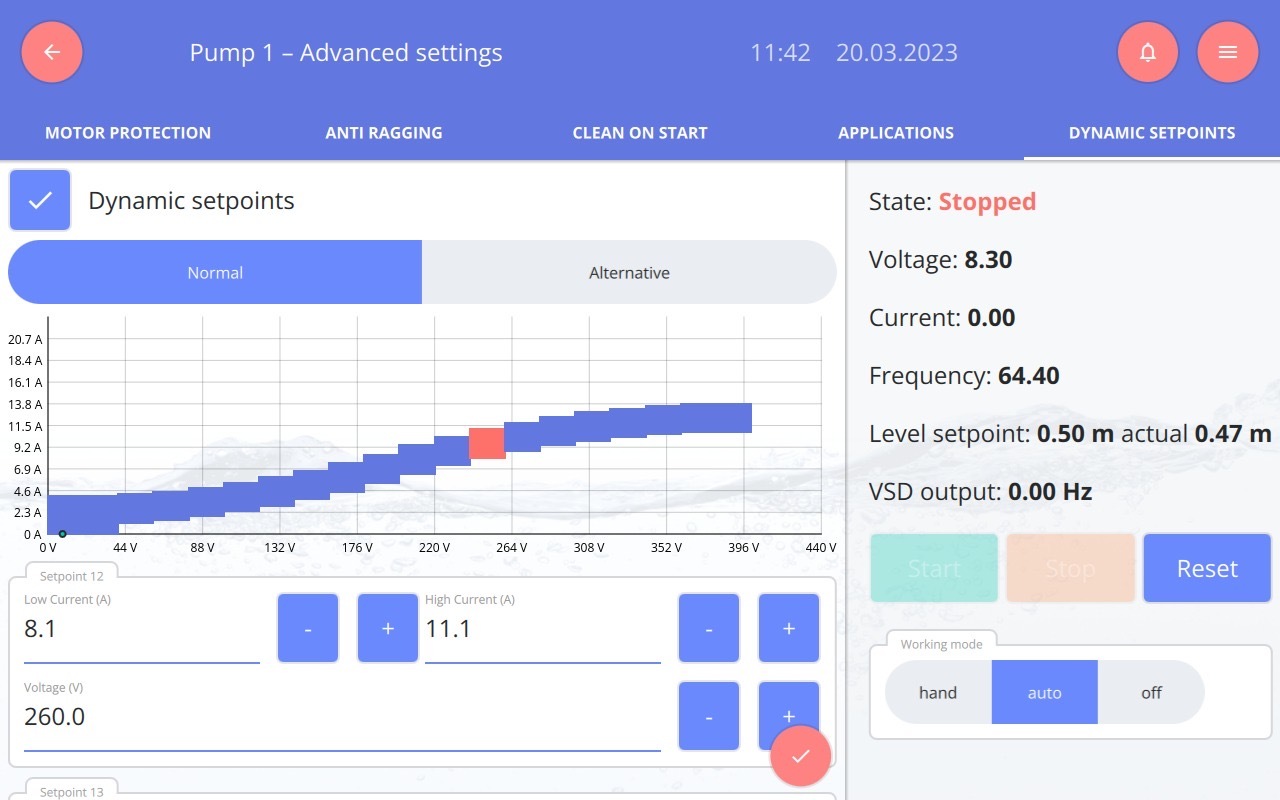Decrease High Current with minus button

point(709,628)
